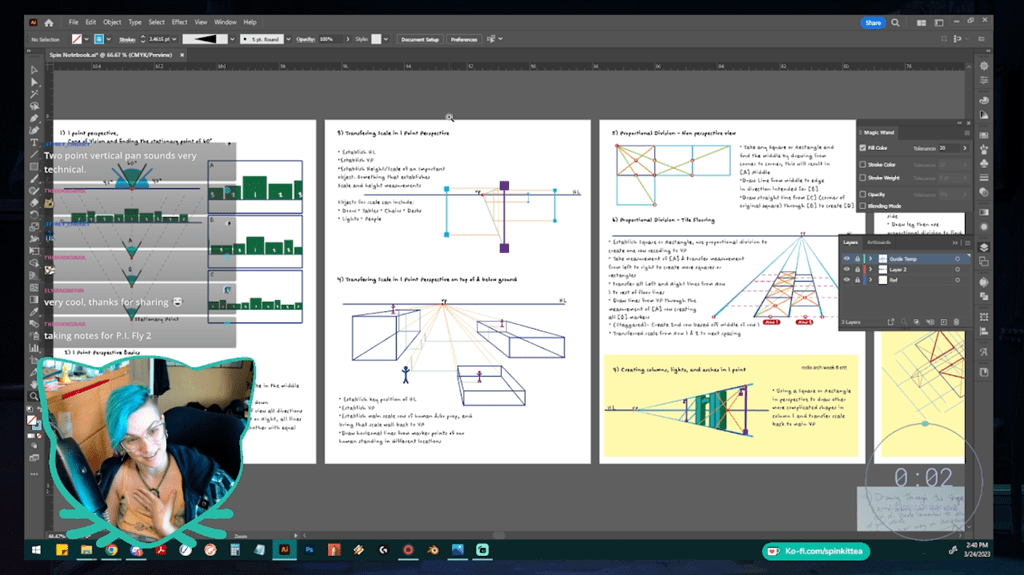The height and width of the screenshot is (575, 1024).
Task: Switch to the Artboards tab
Action: coord(878,242)
